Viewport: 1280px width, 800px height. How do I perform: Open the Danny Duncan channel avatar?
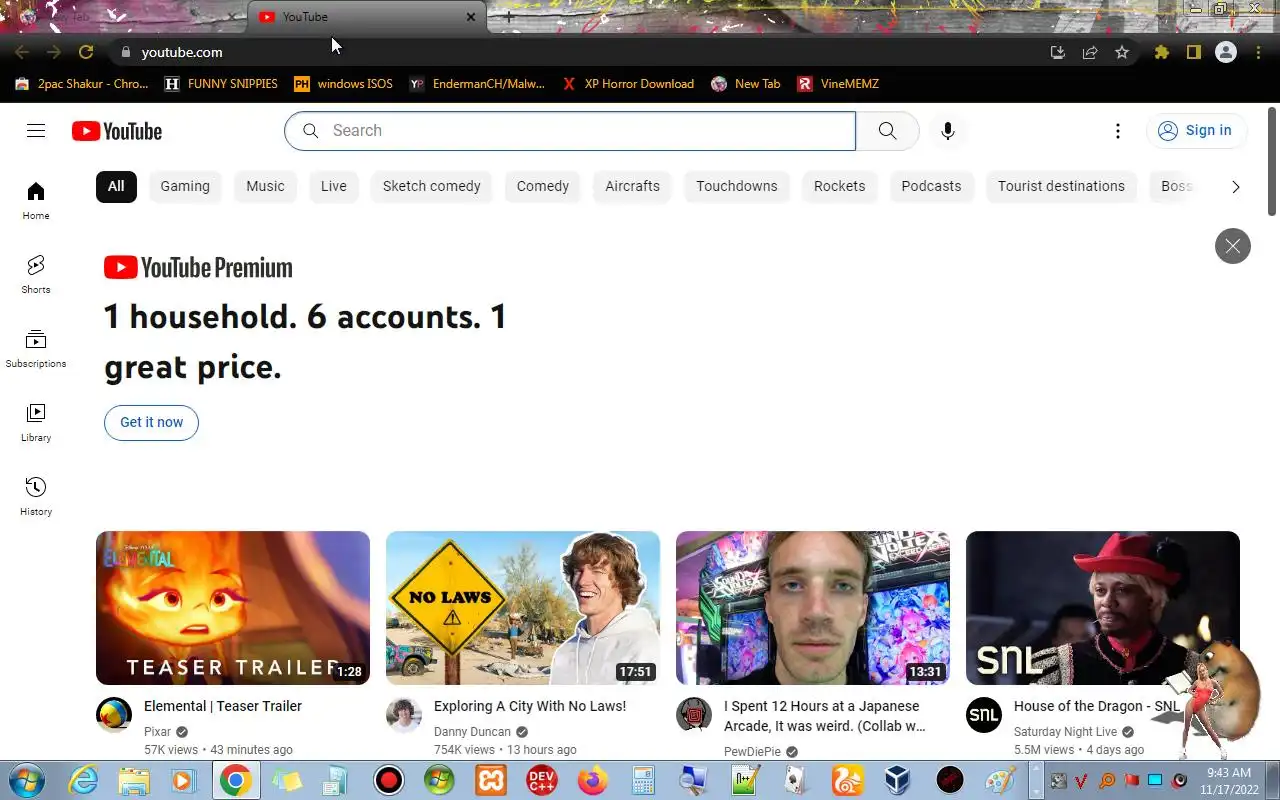[x=404, y=715]
